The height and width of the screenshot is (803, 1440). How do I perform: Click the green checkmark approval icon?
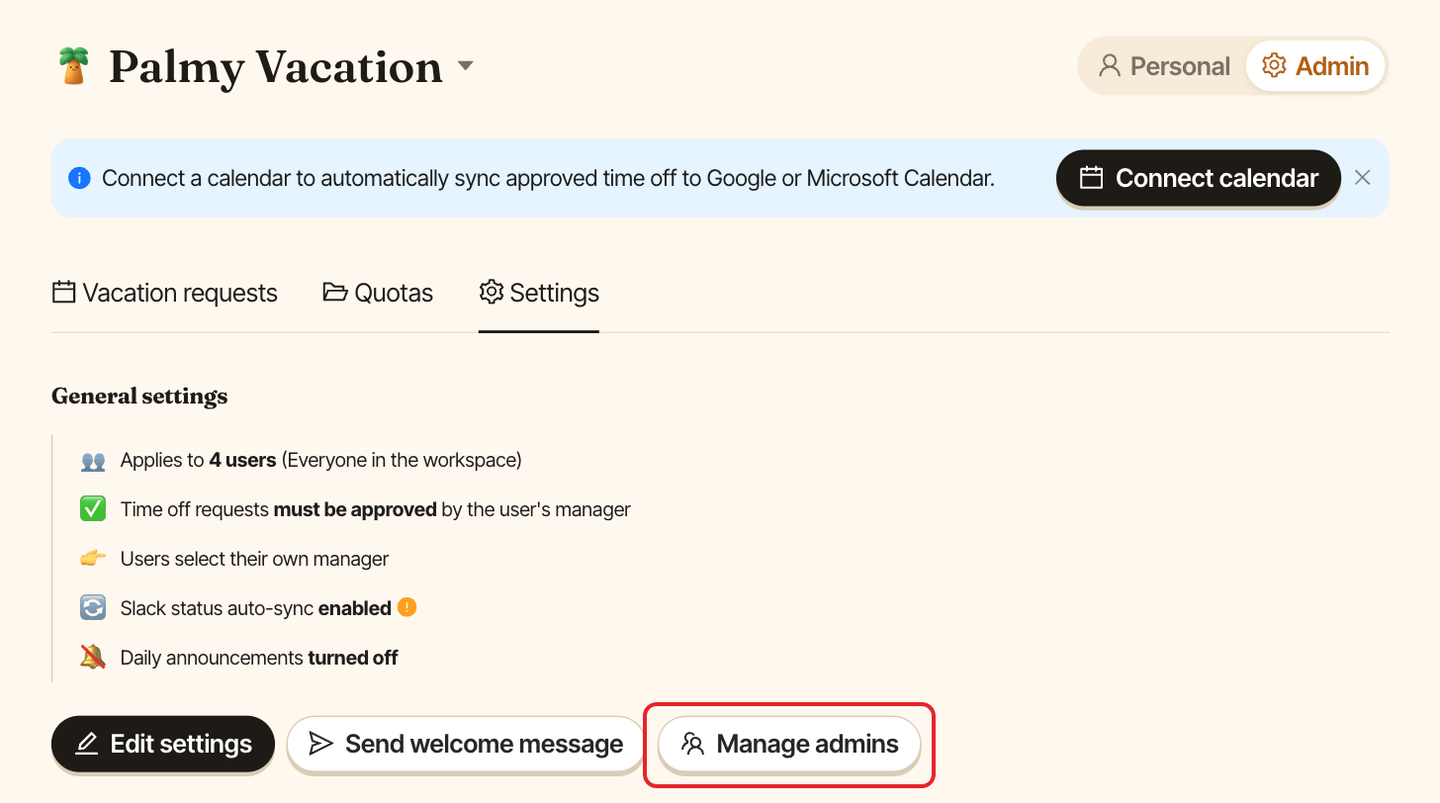[93, 509]
